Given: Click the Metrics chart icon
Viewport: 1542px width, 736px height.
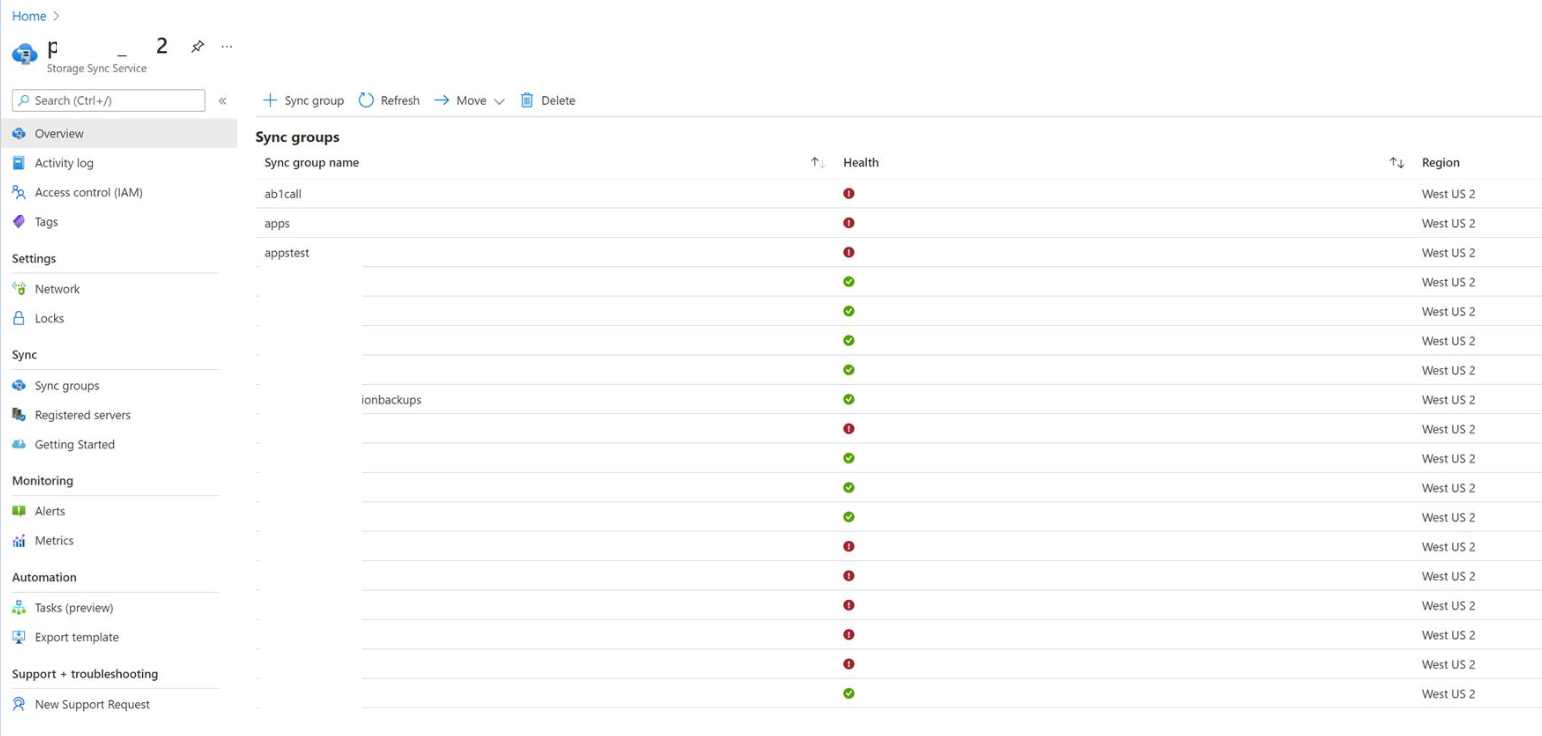Looking at the screenshot, I should 19,540.
